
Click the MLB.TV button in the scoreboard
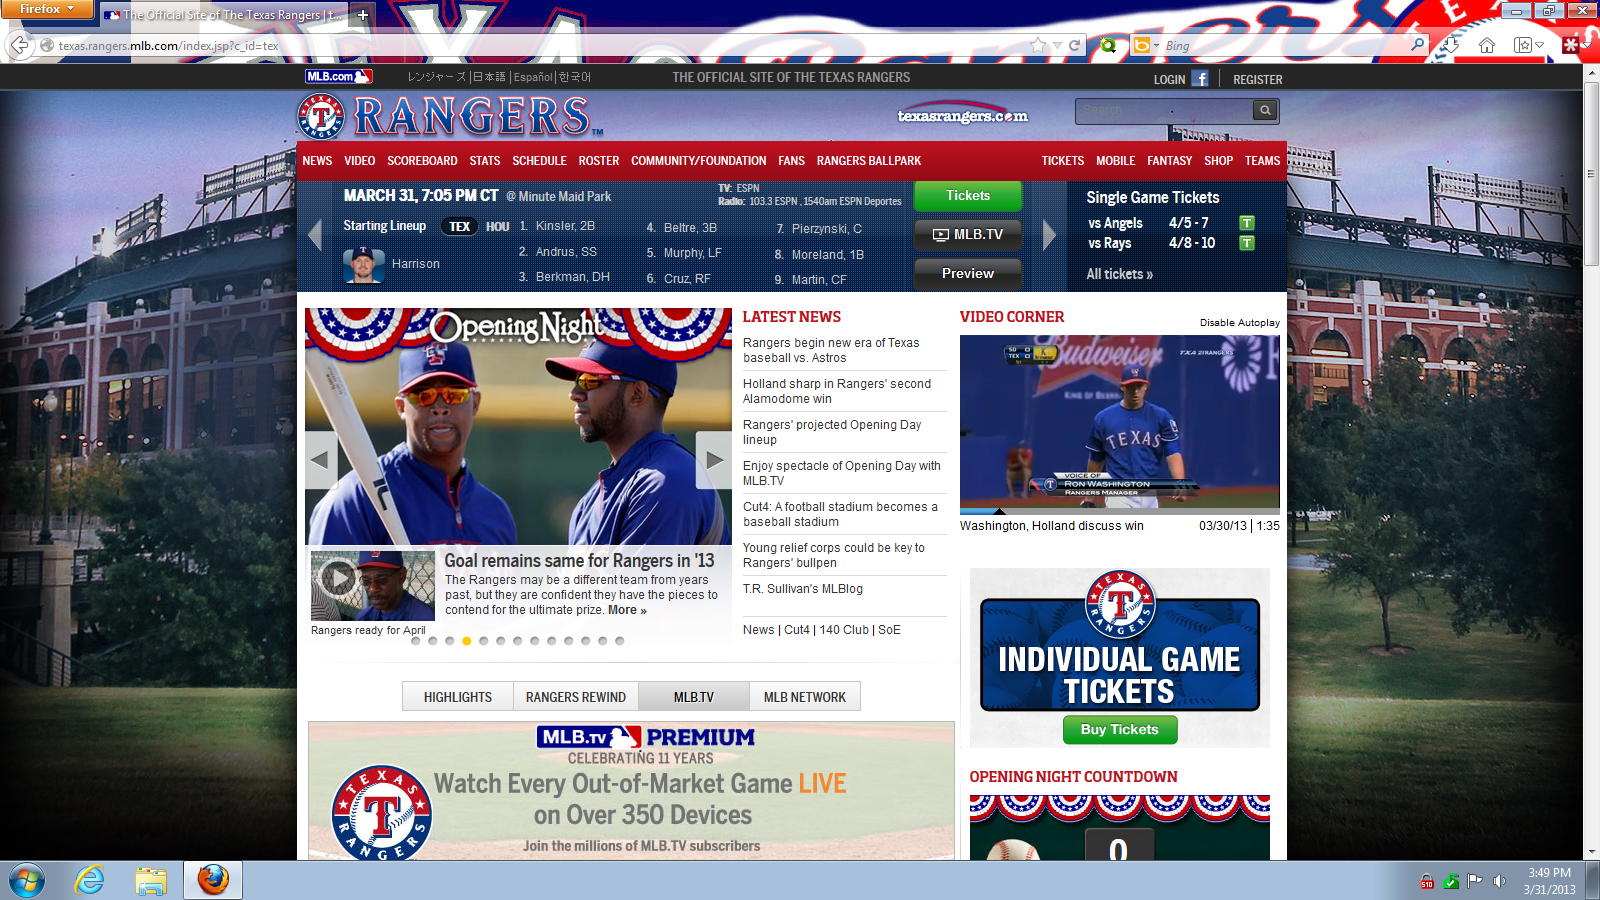click(x=968, y=235)
